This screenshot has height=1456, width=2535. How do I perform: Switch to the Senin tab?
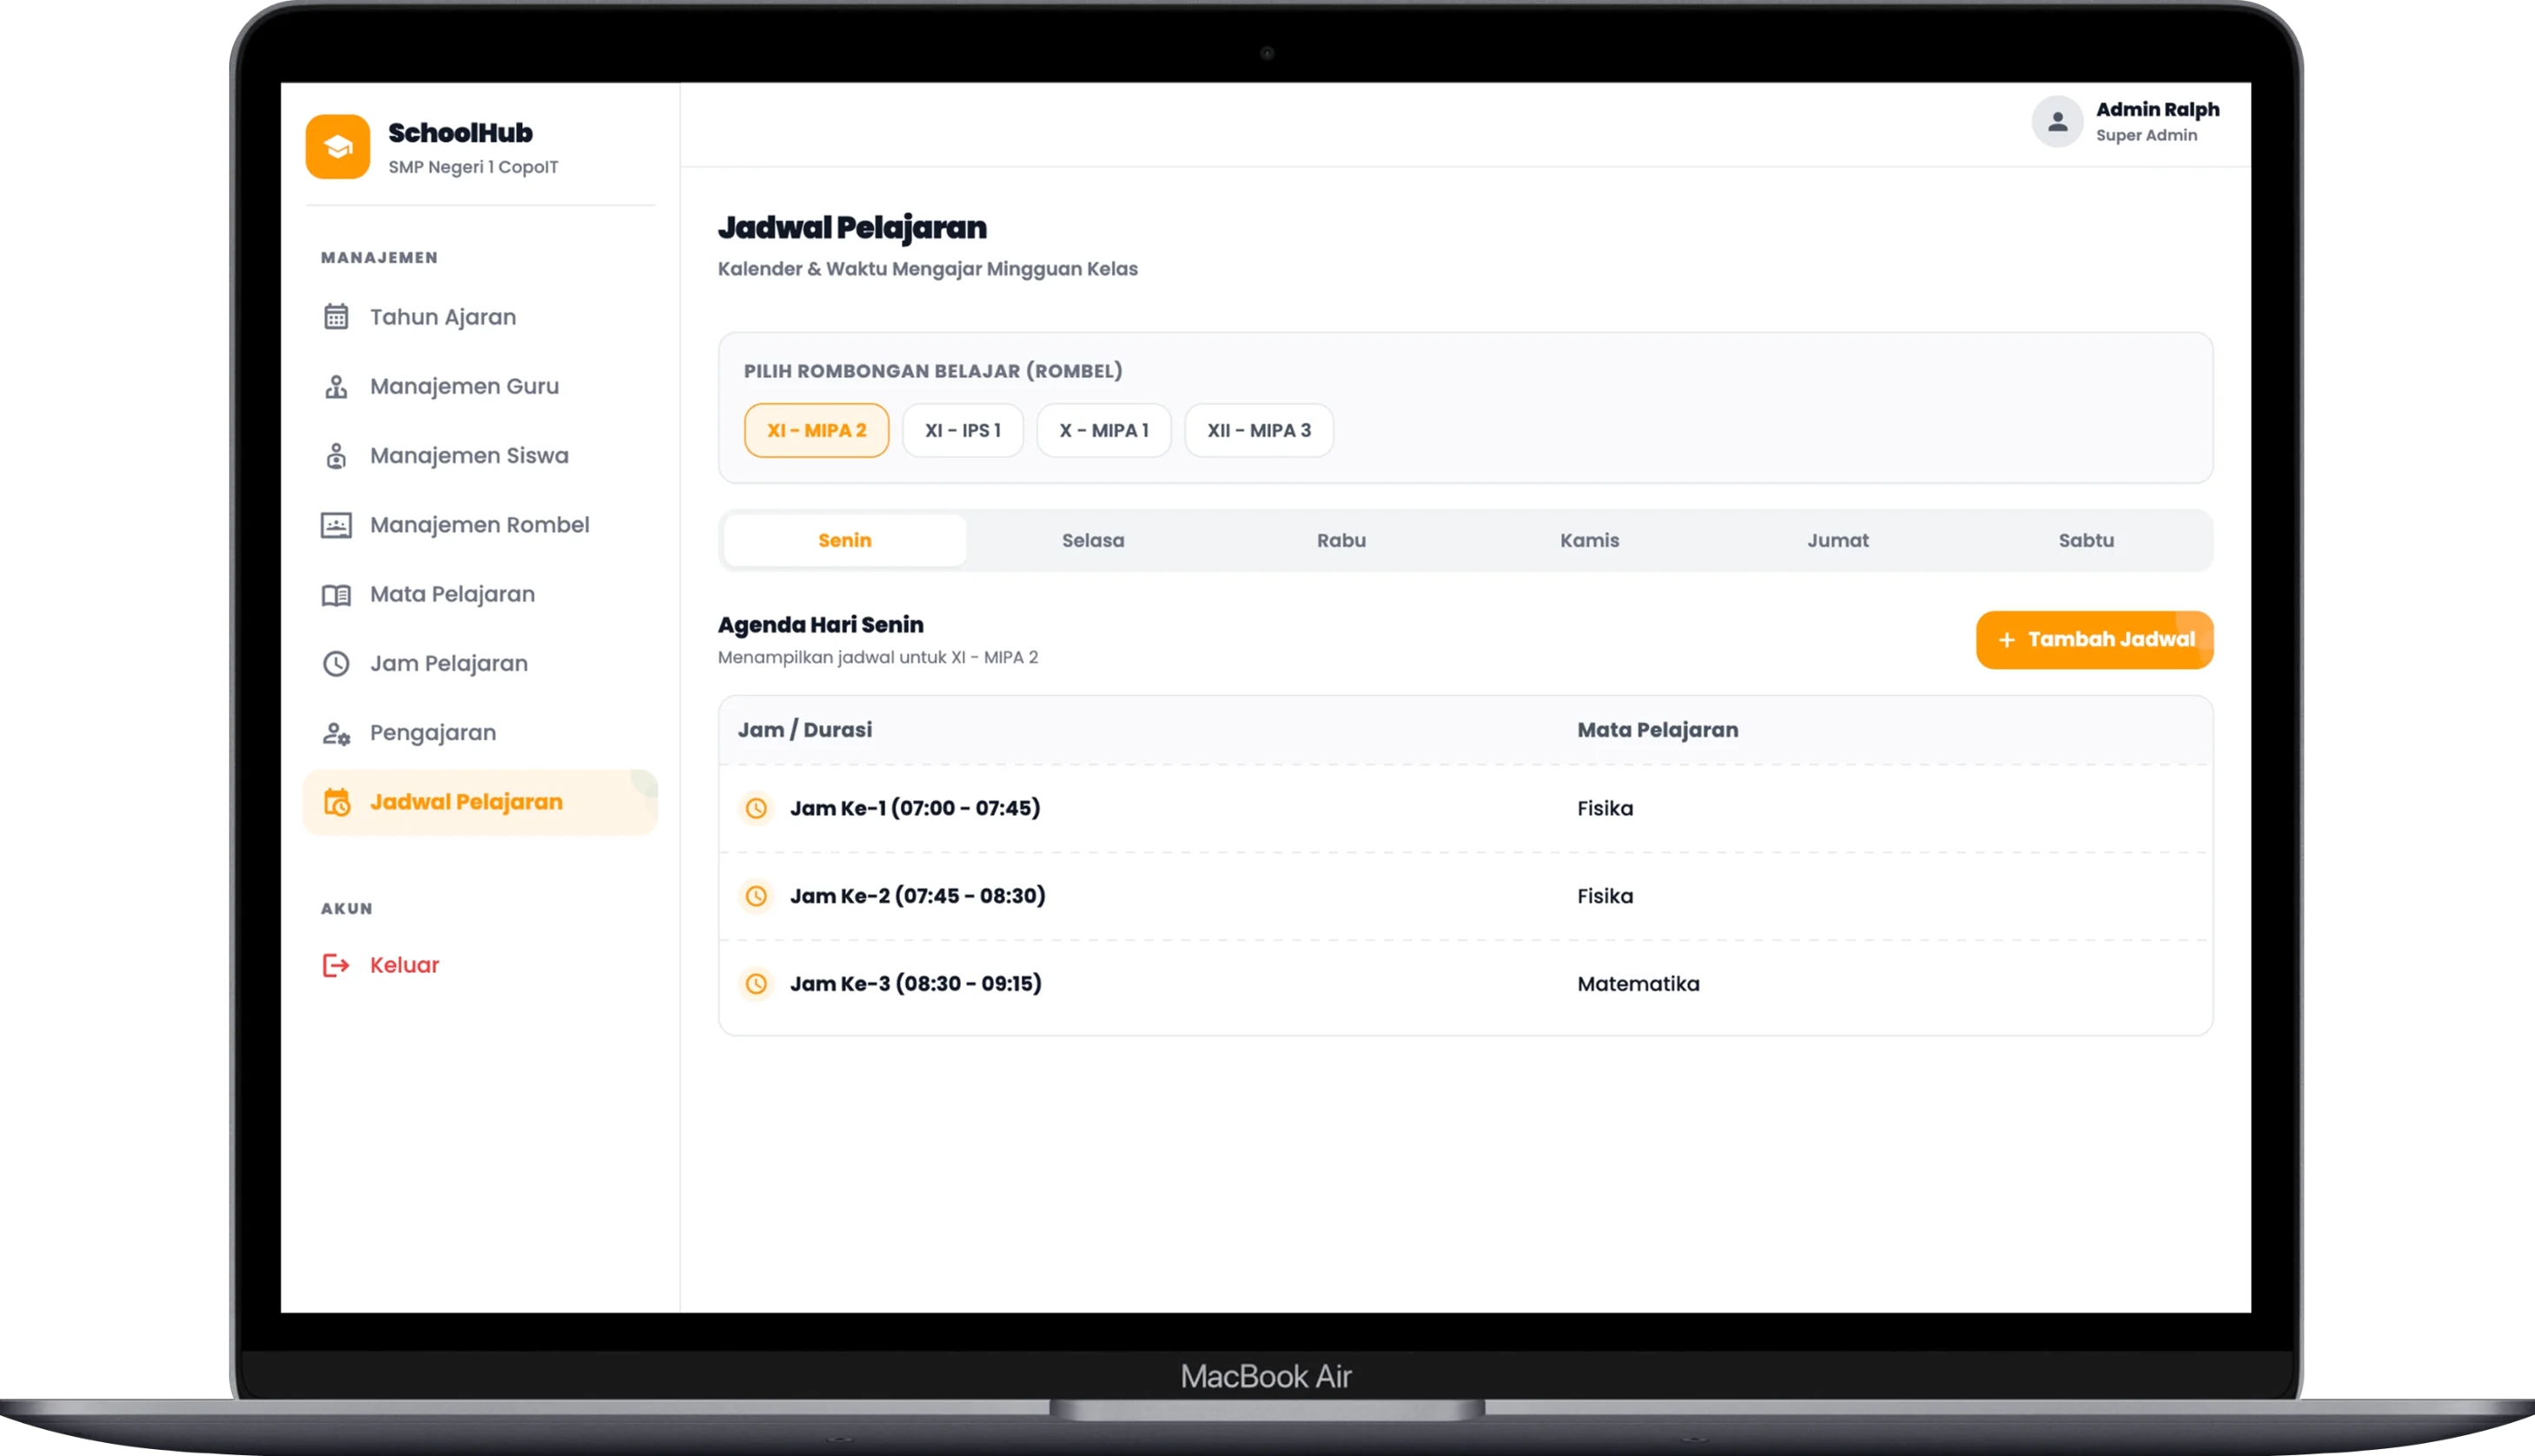click(x=844, y=541)
